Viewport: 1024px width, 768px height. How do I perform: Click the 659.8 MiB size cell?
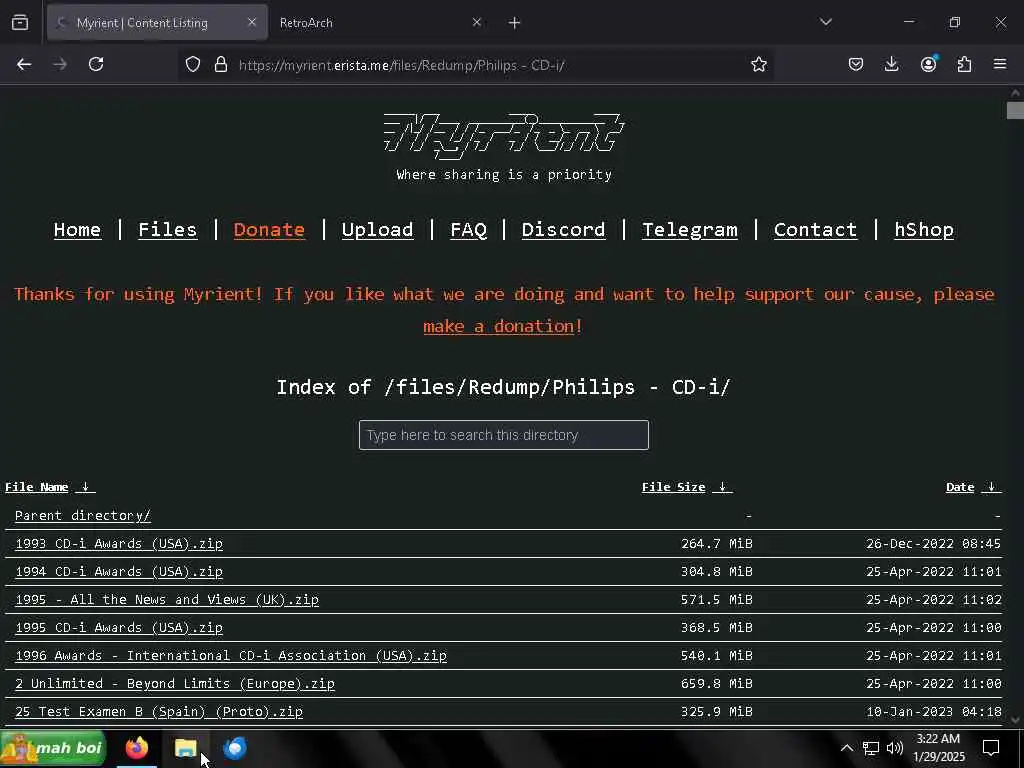(x=716, y=684)
